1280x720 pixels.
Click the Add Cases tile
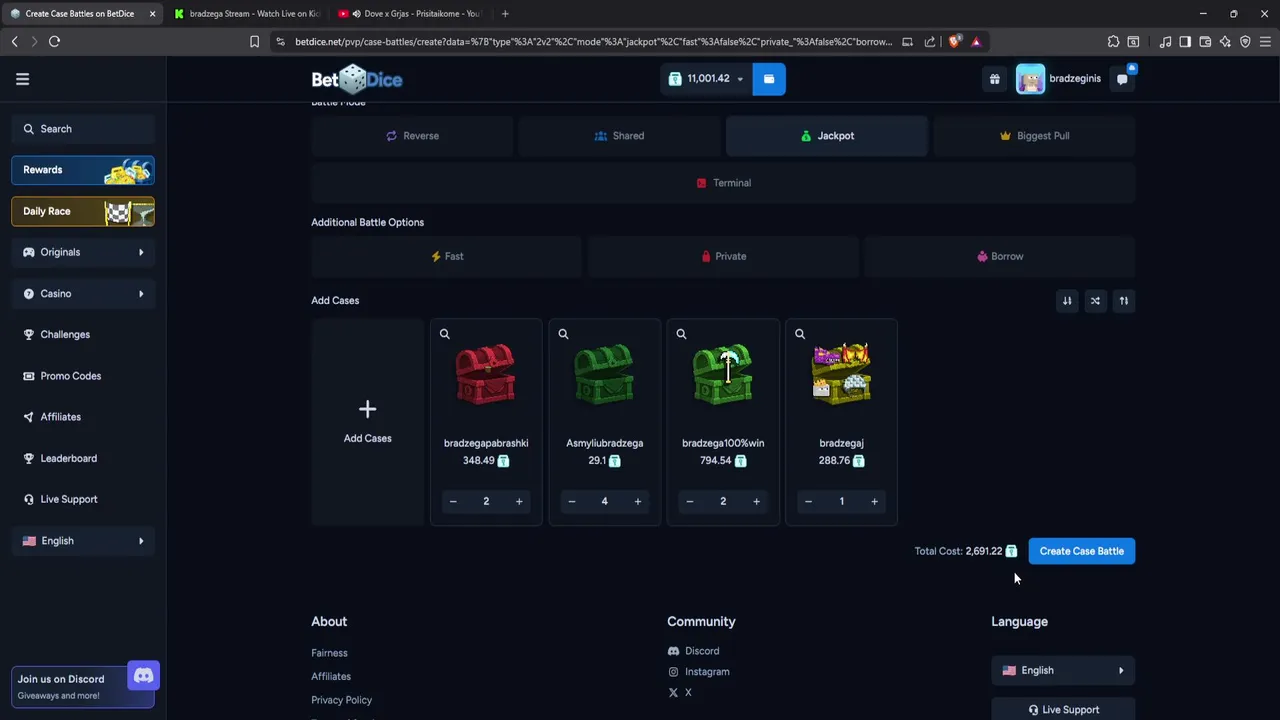[x=367, y=422]
